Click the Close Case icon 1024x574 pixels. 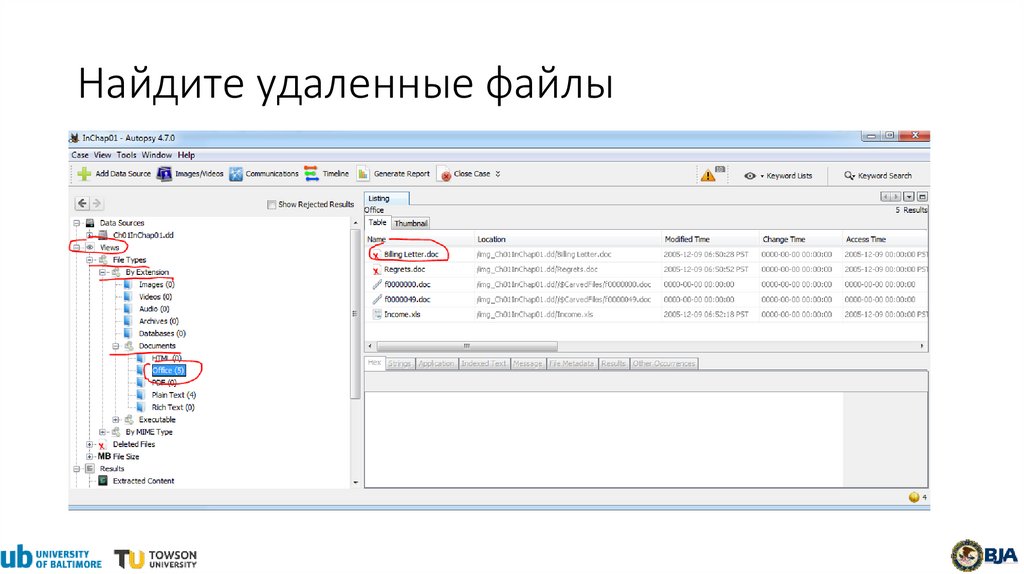[x=445, y=174]
